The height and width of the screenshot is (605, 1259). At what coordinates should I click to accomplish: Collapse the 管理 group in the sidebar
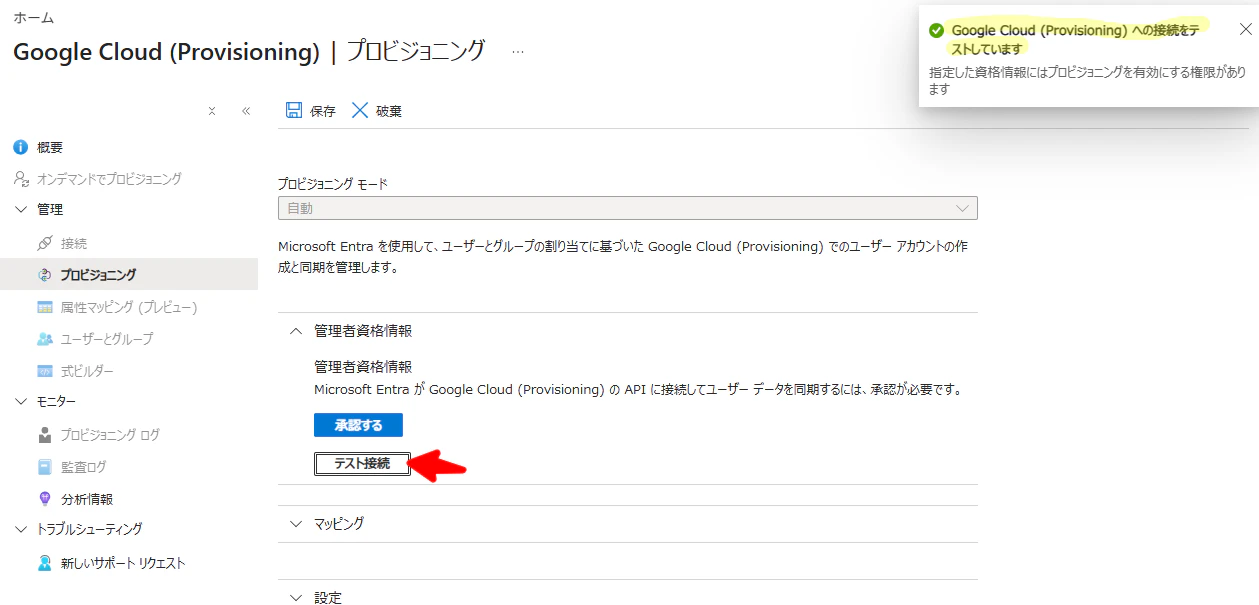[21, 210]
